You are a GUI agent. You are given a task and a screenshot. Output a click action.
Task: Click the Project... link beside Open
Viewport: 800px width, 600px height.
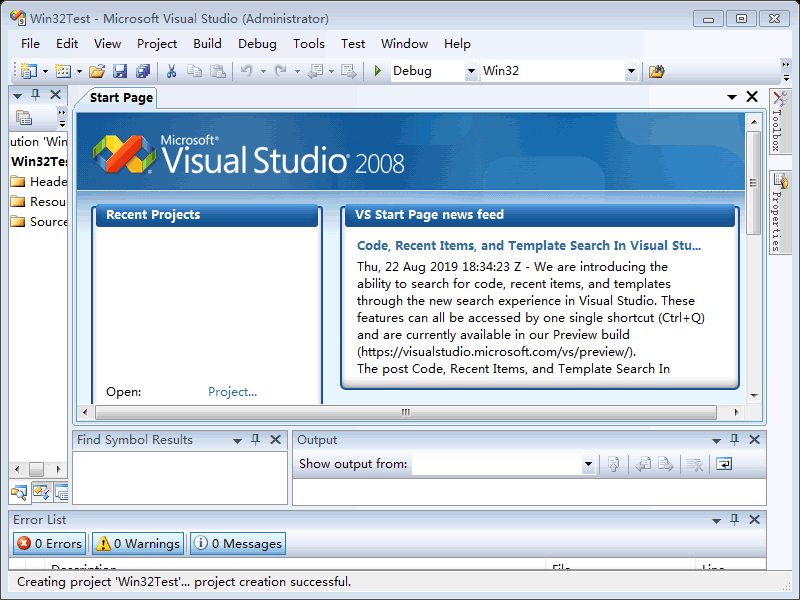click(x=232, y=392)
